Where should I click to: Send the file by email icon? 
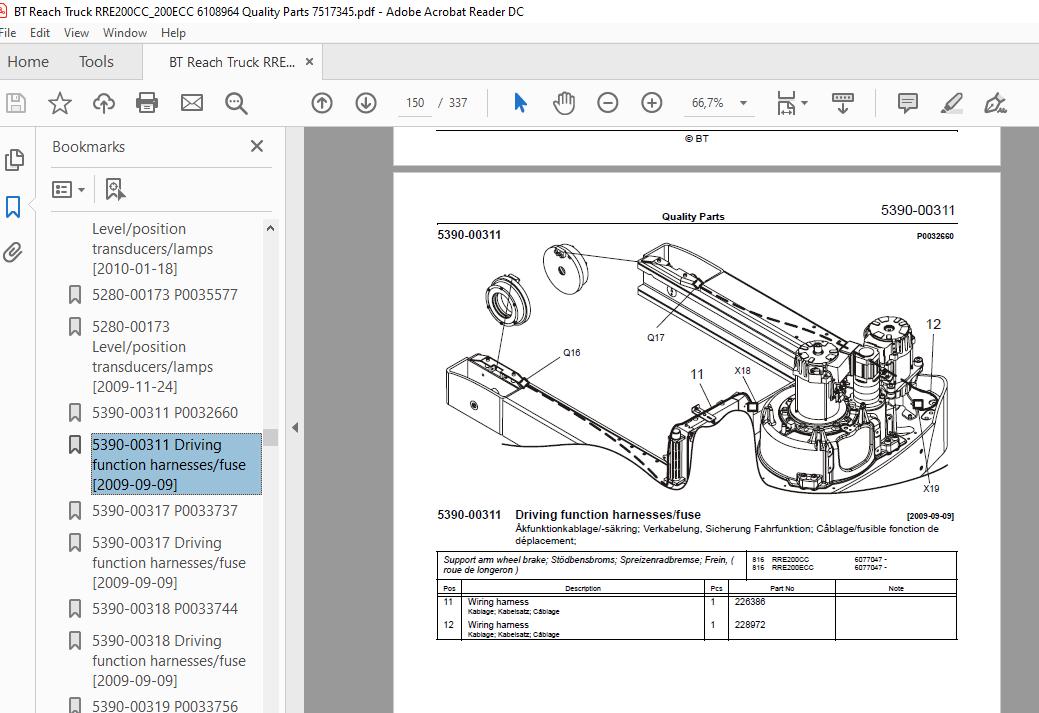point(192,103)
